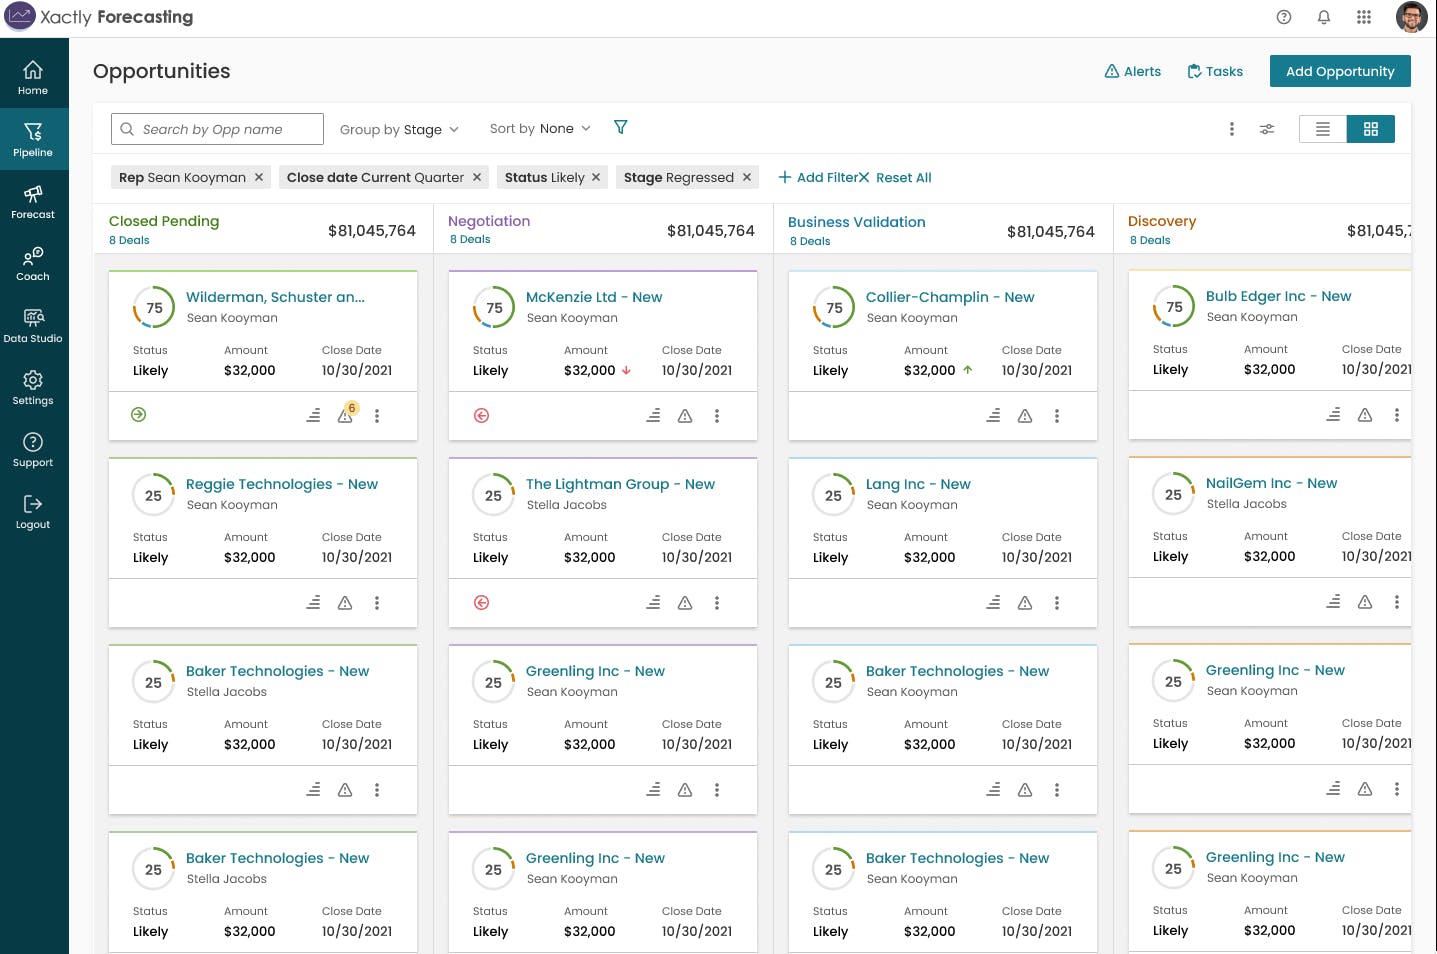Open Collier-Champlin activity list icon
1437x954 pixels.
(993, 415)
